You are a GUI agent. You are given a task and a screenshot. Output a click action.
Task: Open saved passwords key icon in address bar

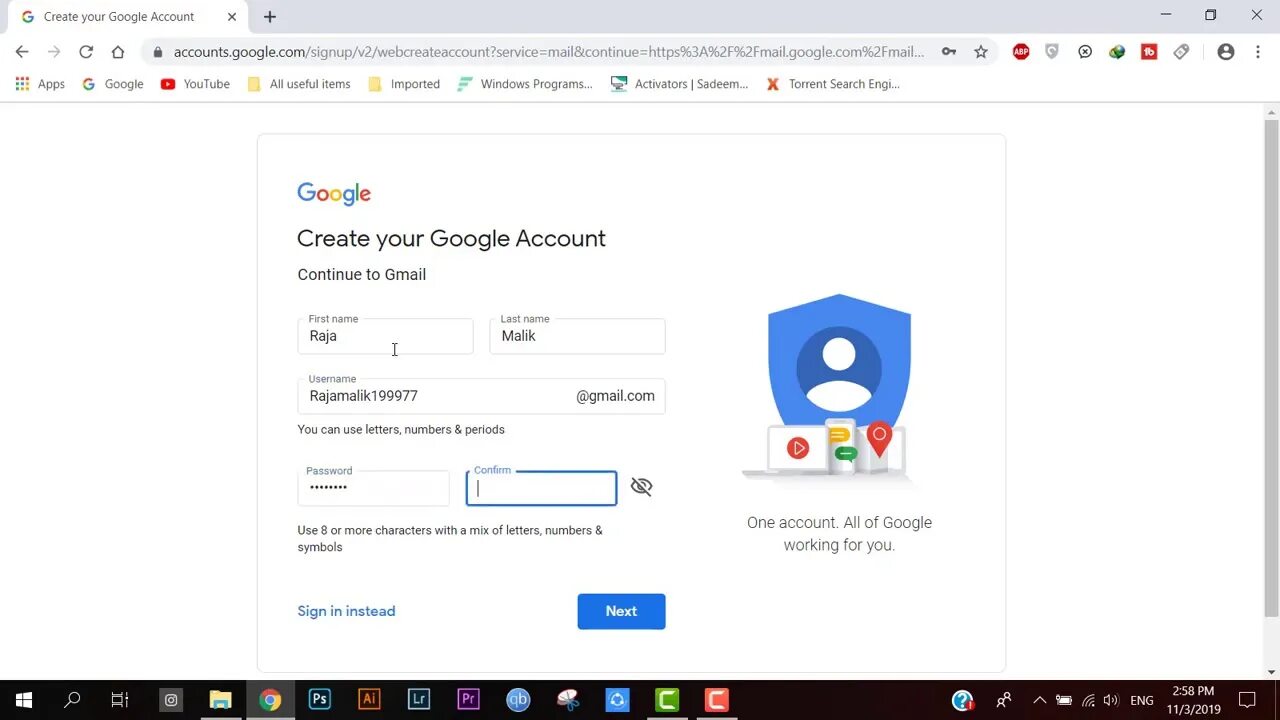[x=949, y=52]
